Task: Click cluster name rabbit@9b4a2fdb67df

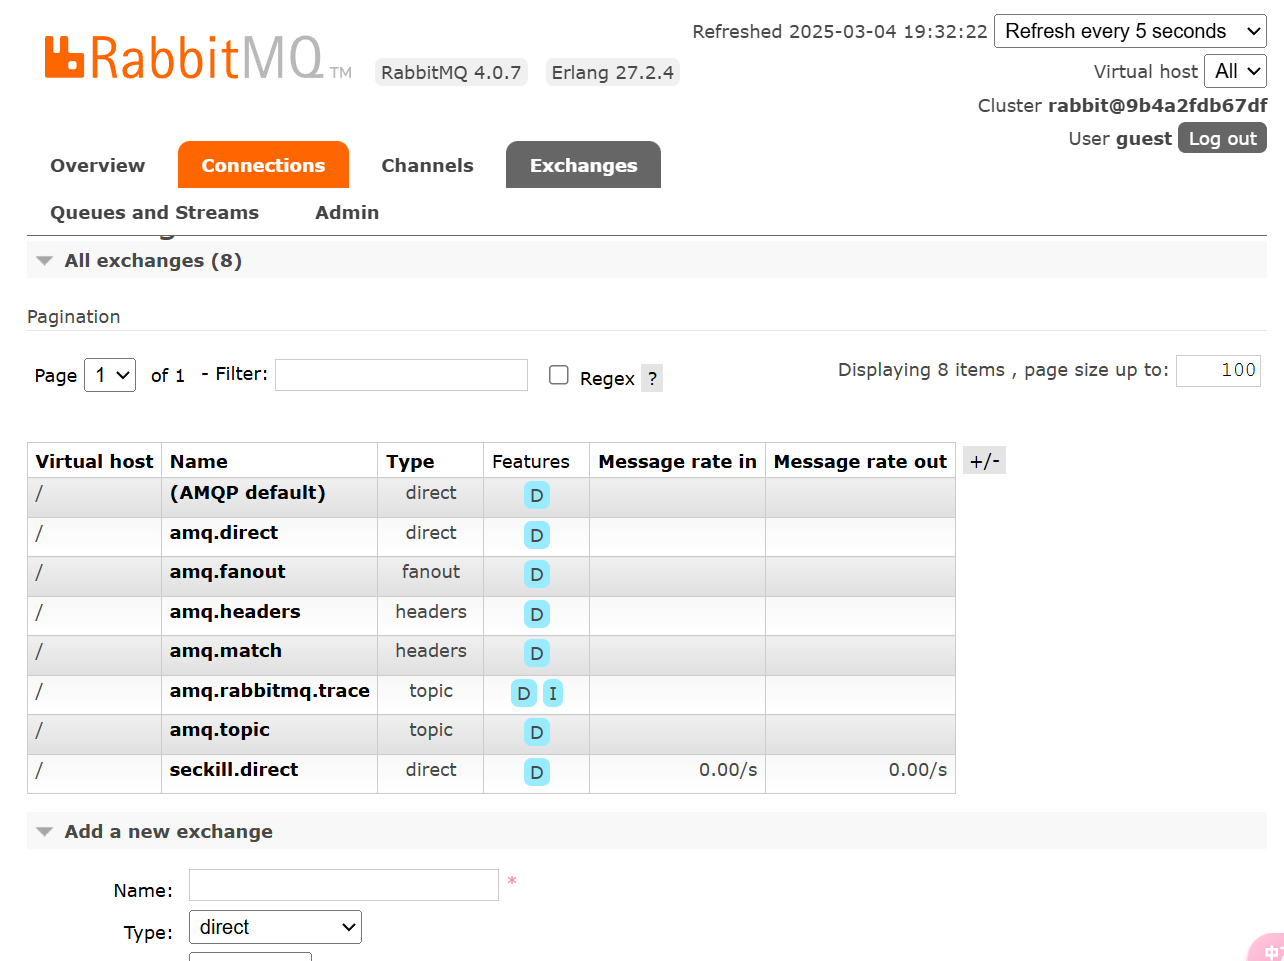Action: point(1157,105)
